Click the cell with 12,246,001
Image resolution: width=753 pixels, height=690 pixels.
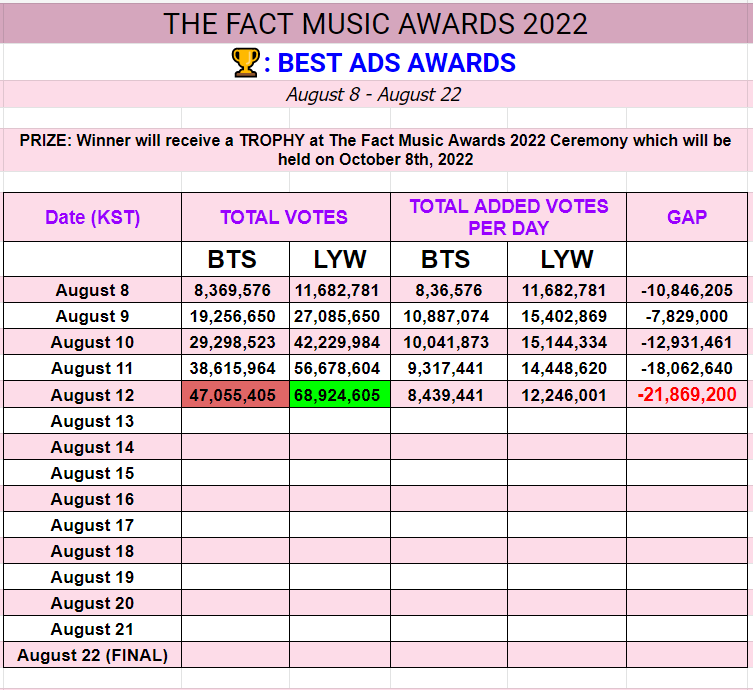tap(567, 395)
